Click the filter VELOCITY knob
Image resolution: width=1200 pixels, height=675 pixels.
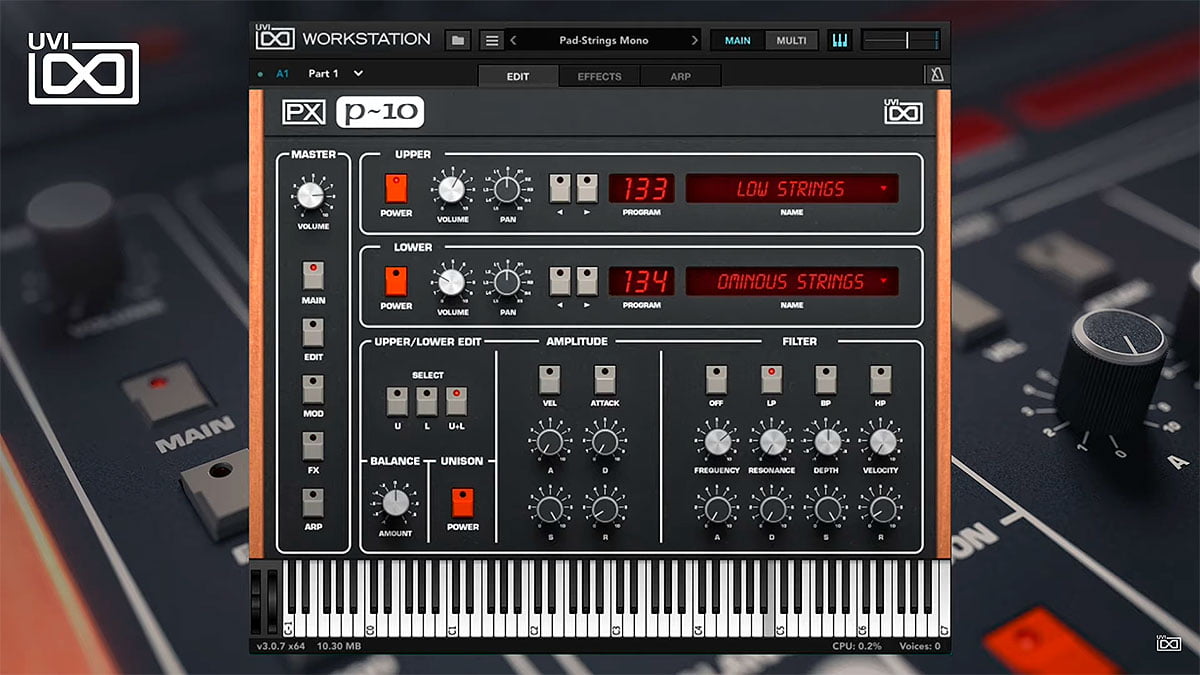point(881,441)
